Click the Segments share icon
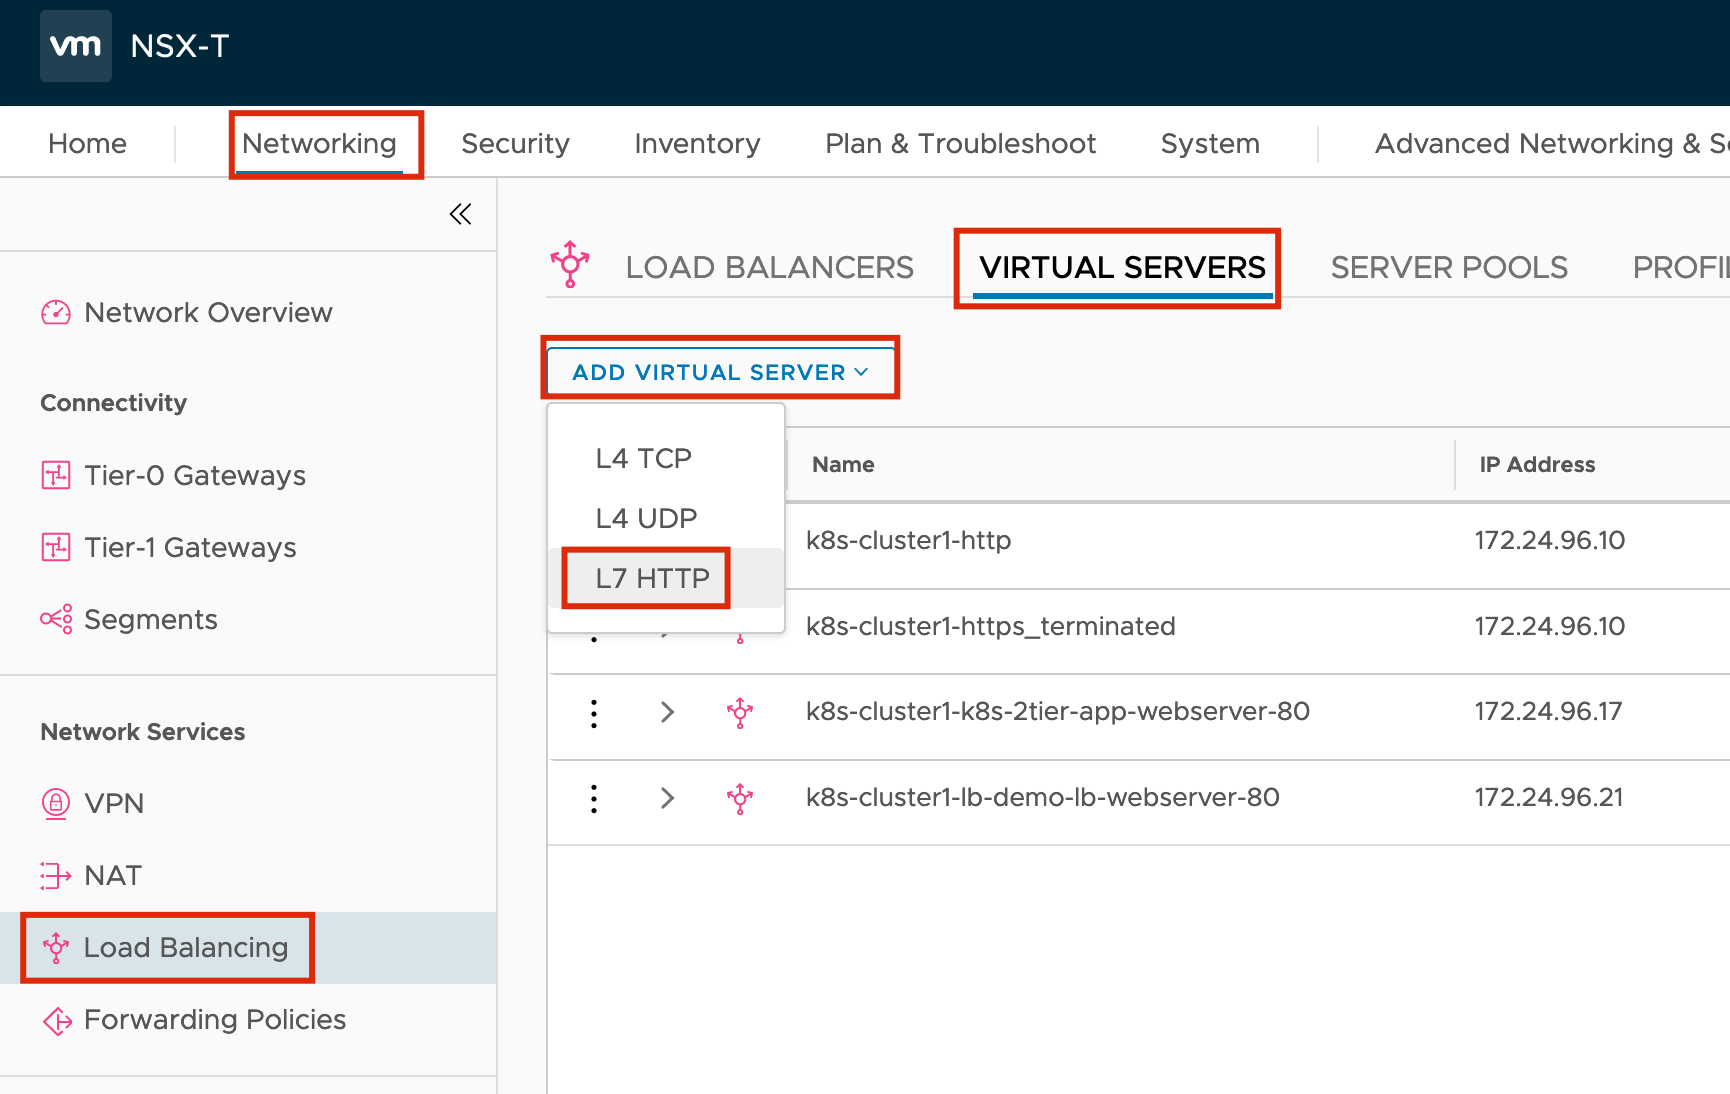Viewport: 1730px width, 1094px height. [x=56, y=619]
